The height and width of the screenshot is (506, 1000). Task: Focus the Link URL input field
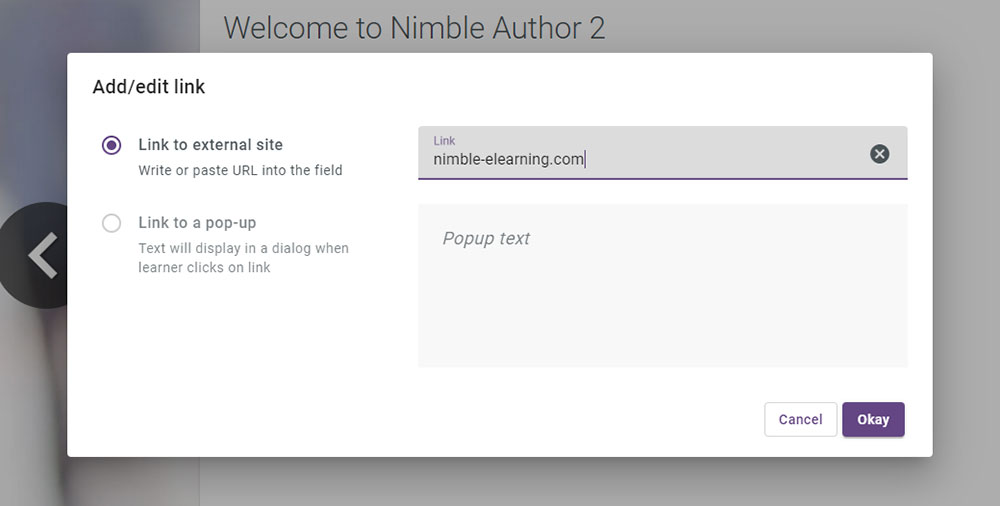pyautogui.click(x=663, y=153)
